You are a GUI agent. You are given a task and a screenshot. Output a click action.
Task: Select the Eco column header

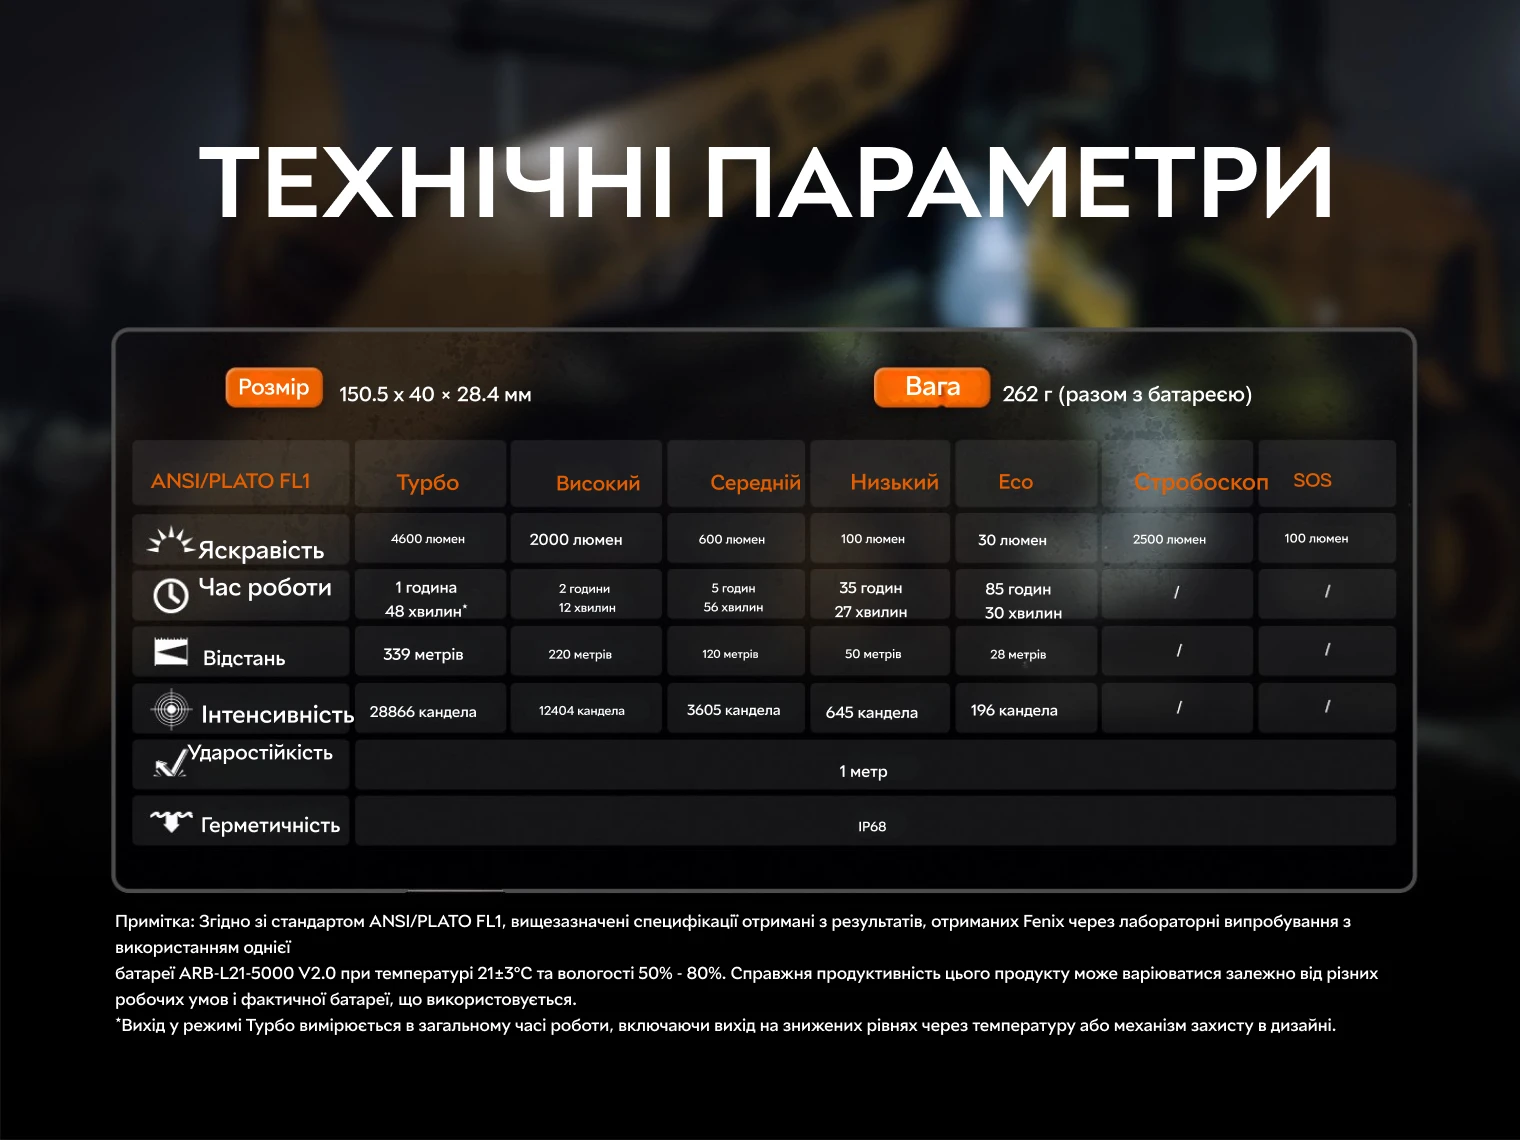(1026, 474)
